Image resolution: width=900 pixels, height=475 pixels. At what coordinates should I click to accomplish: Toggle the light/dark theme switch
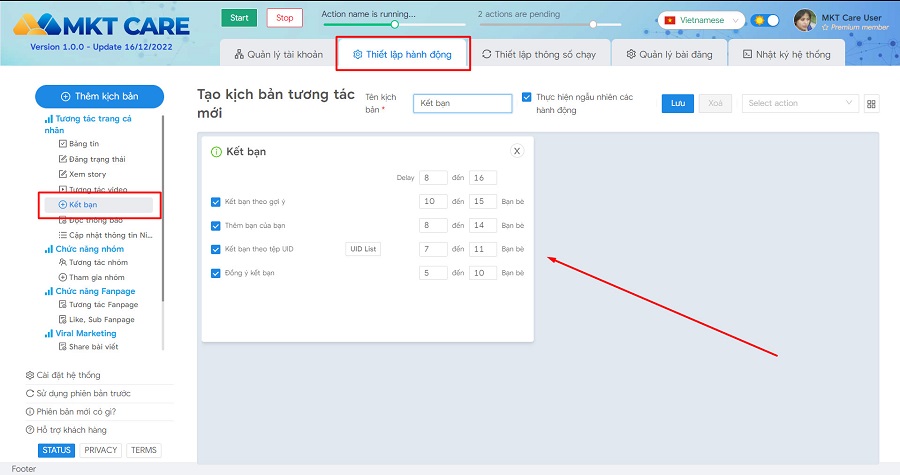point(766,21)
